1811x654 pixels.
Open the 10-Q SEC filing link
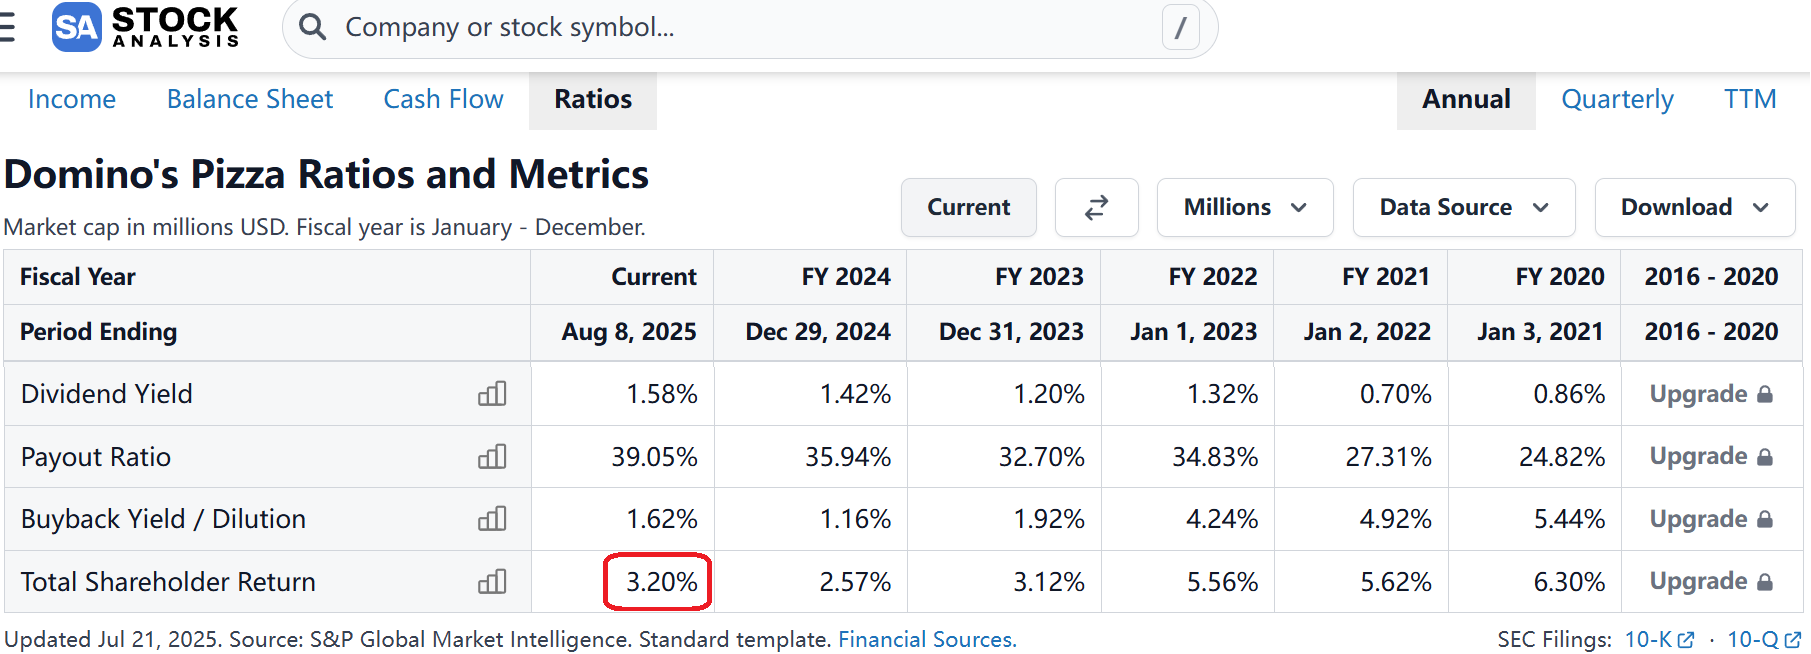pos(1753,639)
